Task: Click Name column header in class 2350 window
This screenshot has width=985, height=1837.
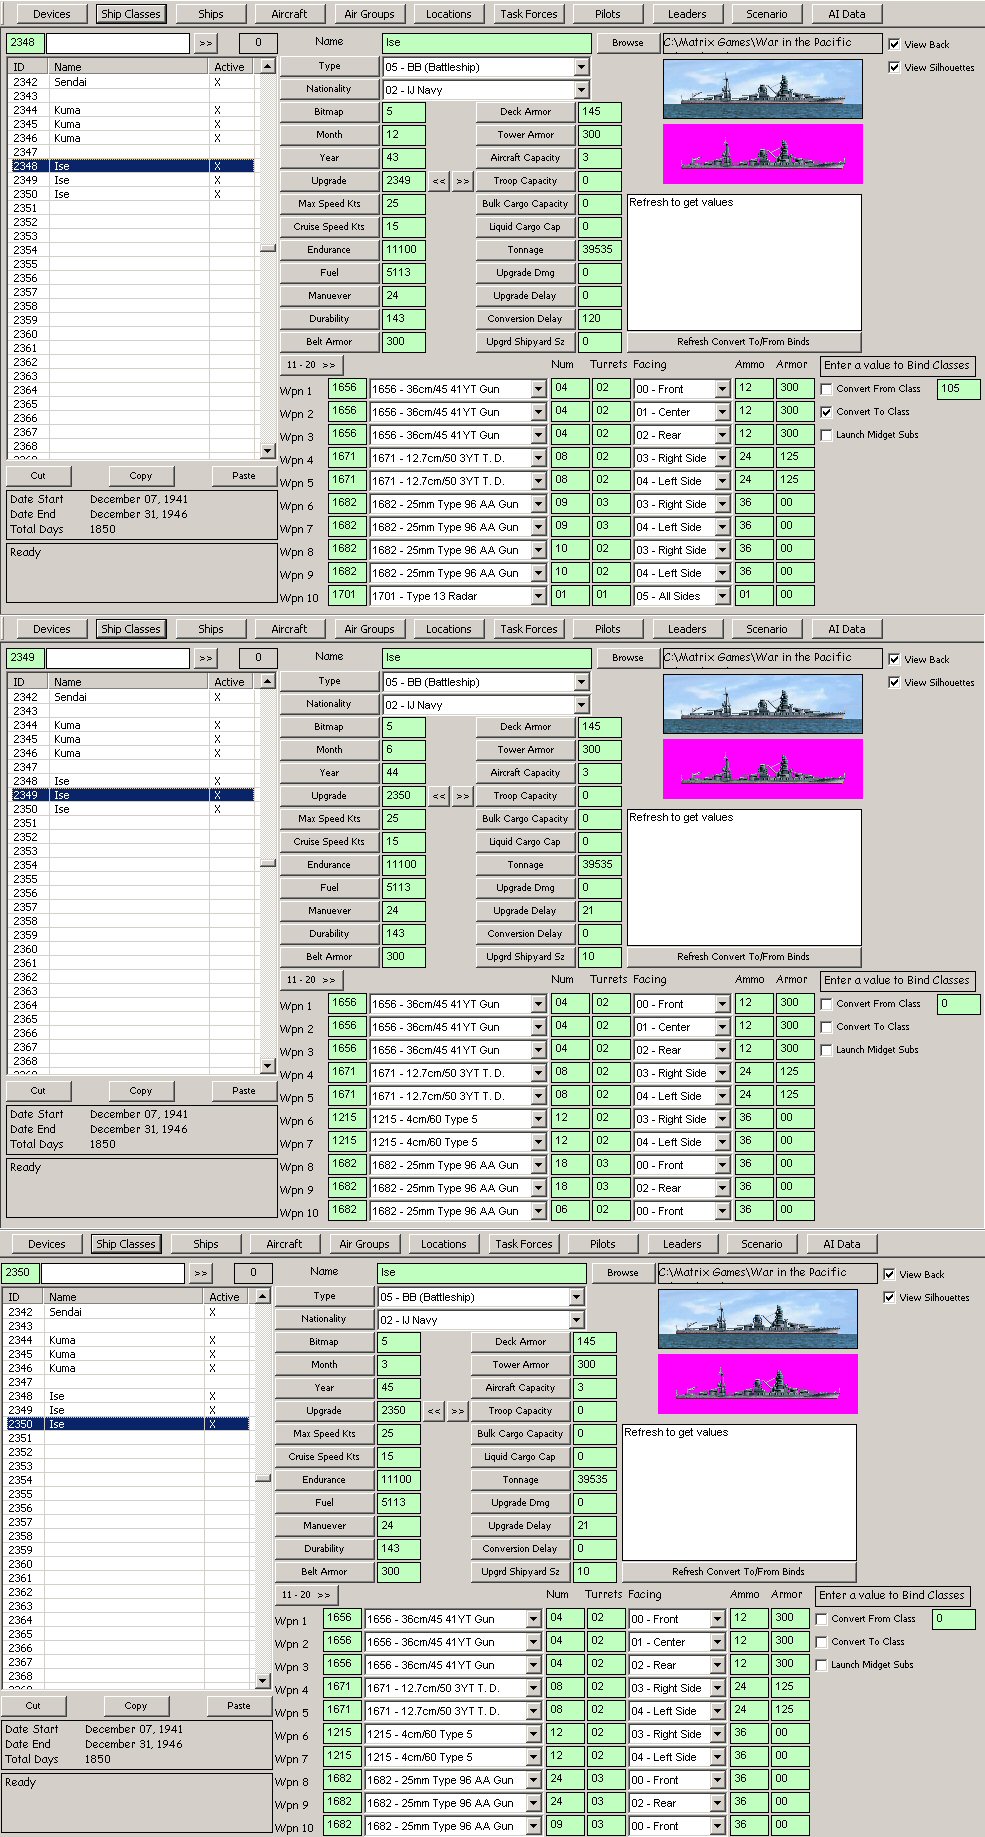Action: [125, 1297]
